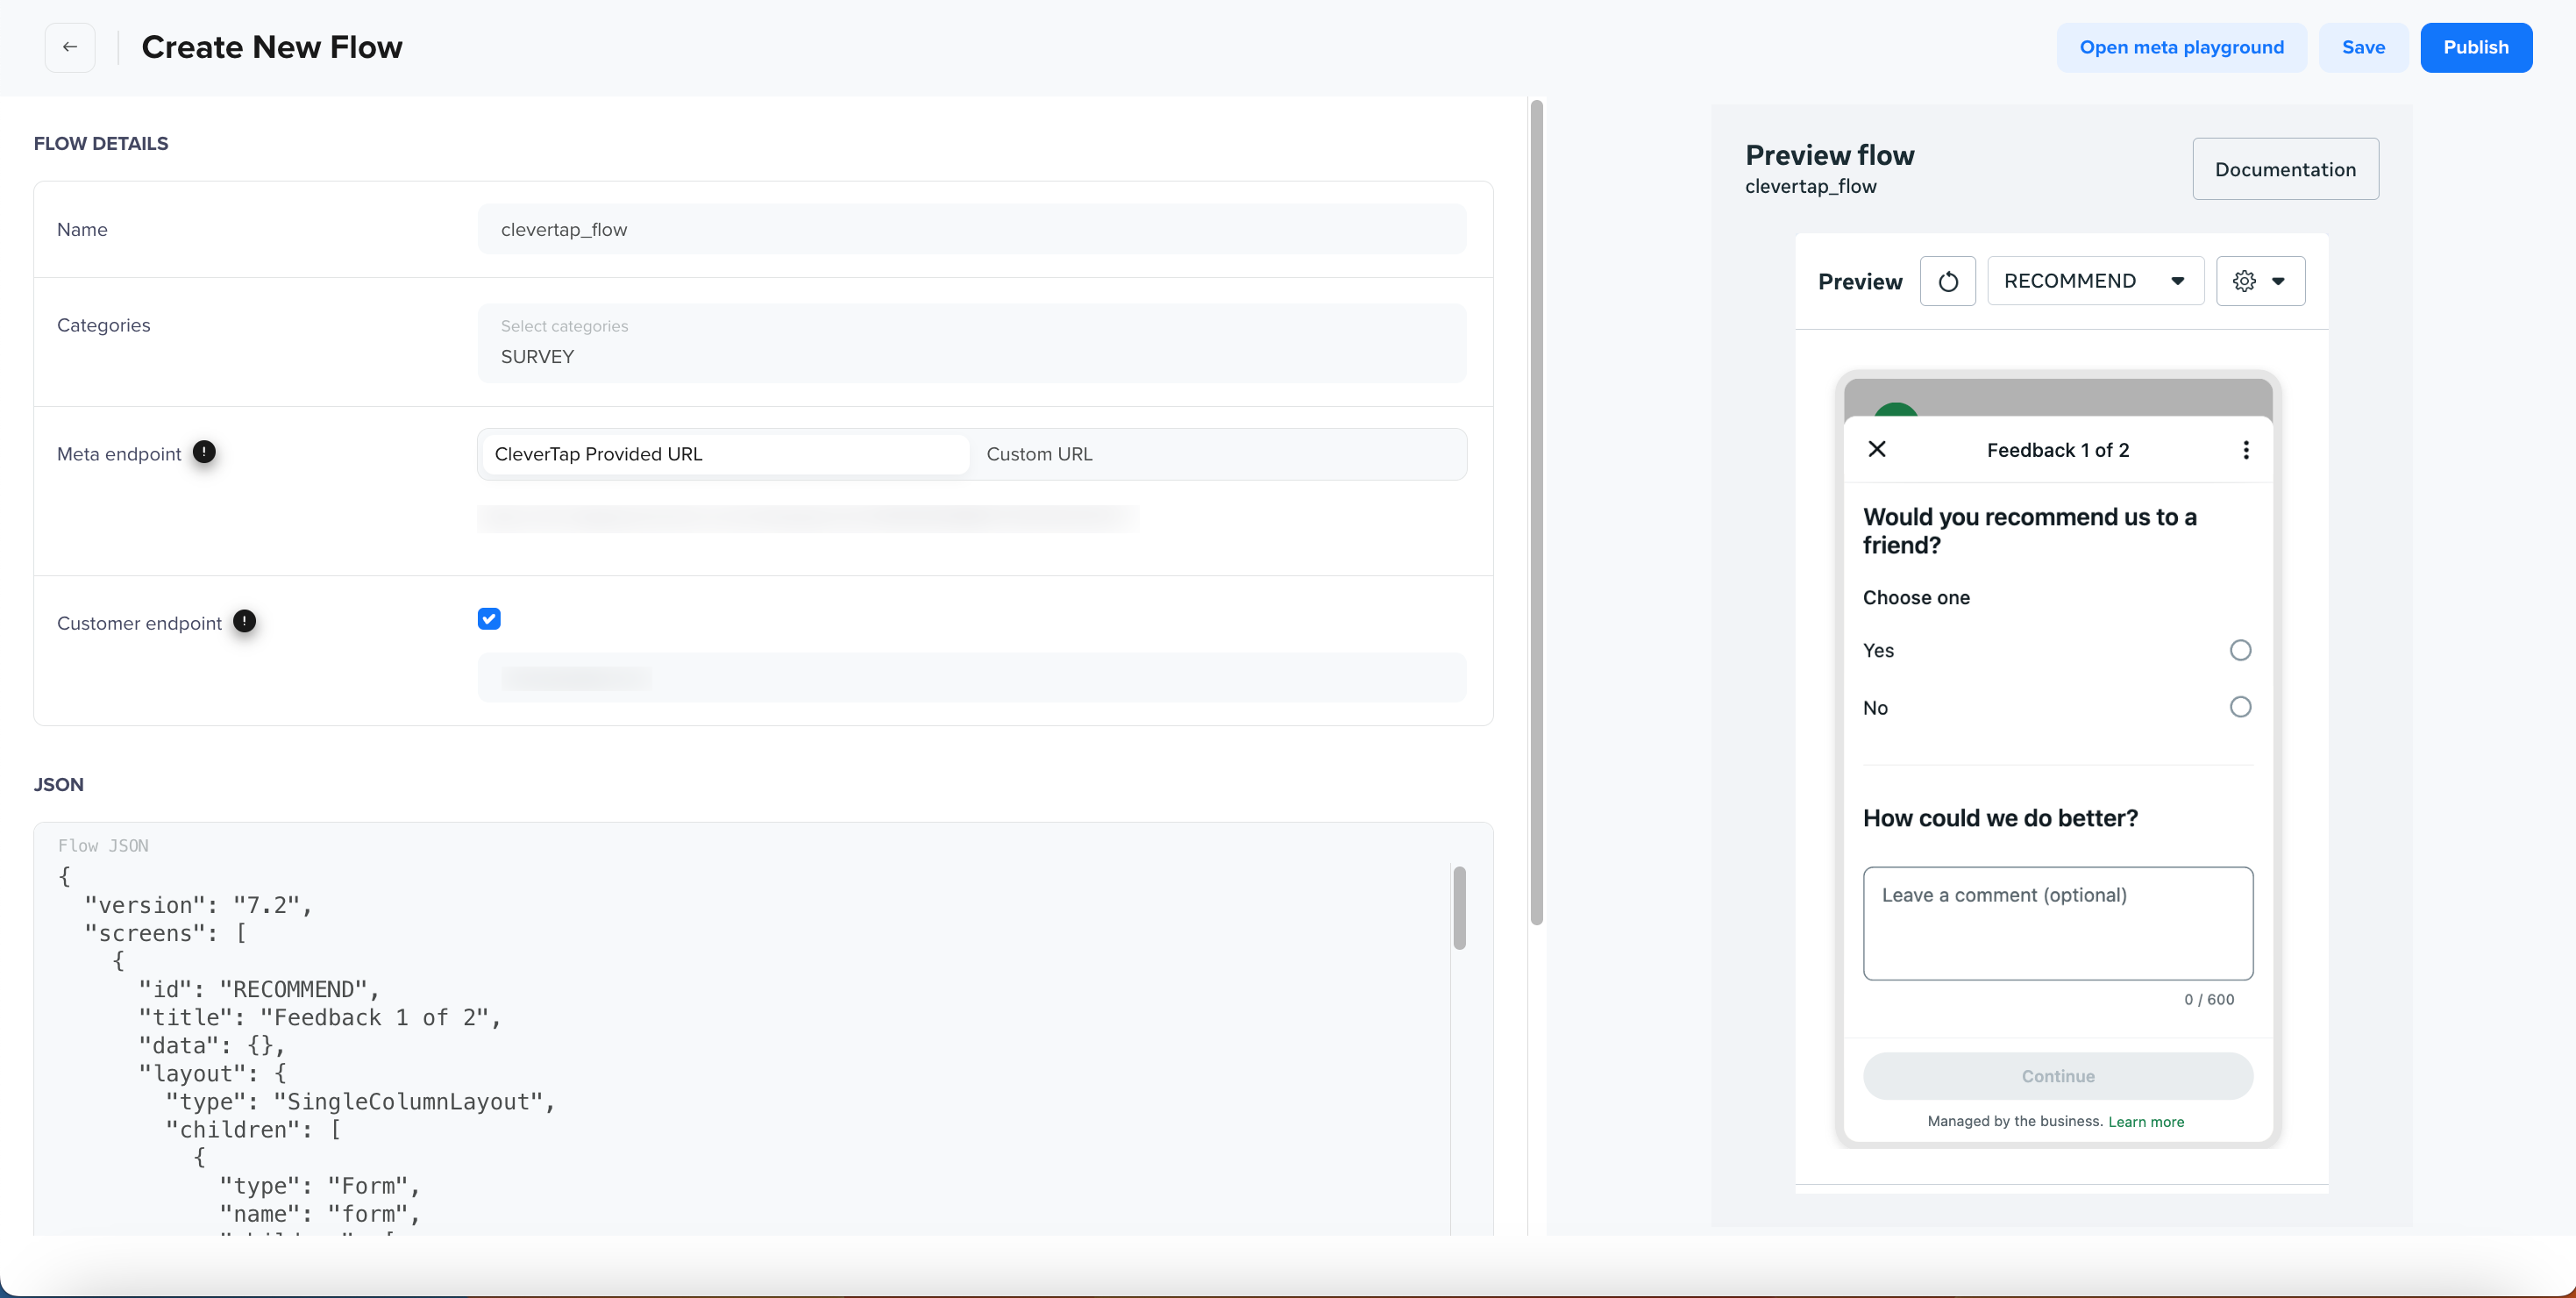Click the Learn more link

(x=2146, y=1121)
